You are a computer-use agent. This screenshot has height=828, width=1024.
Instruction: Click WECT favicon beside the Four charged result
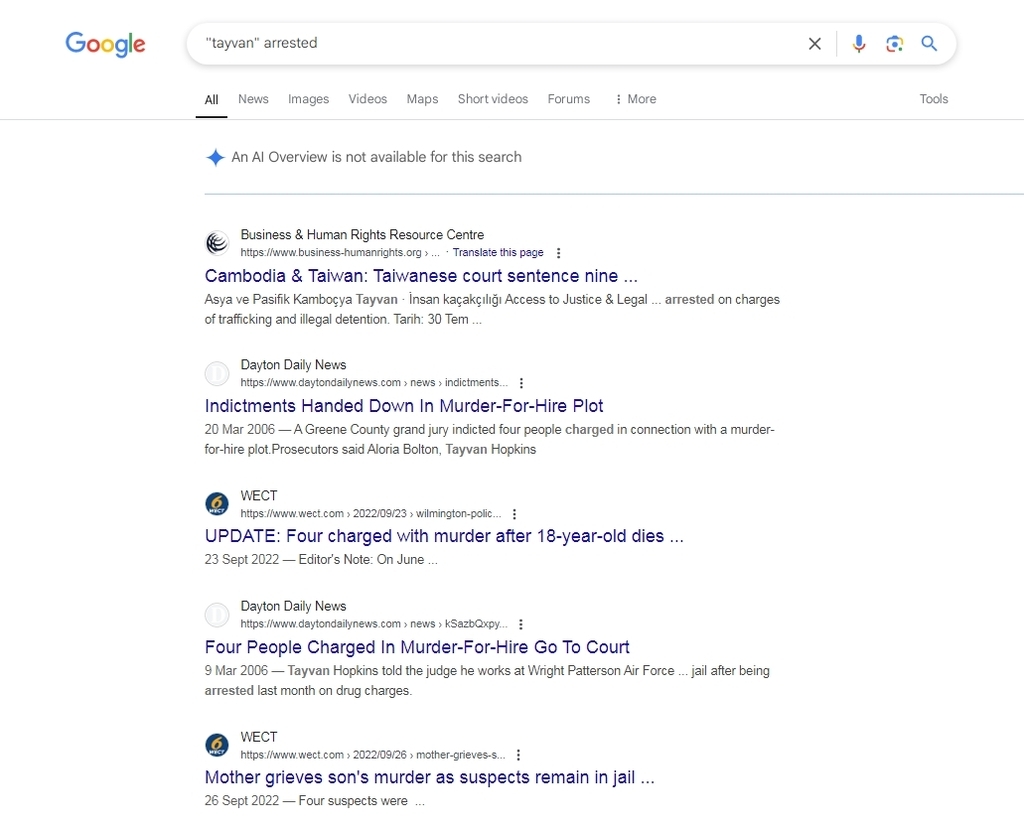click(x=217, y=504)
